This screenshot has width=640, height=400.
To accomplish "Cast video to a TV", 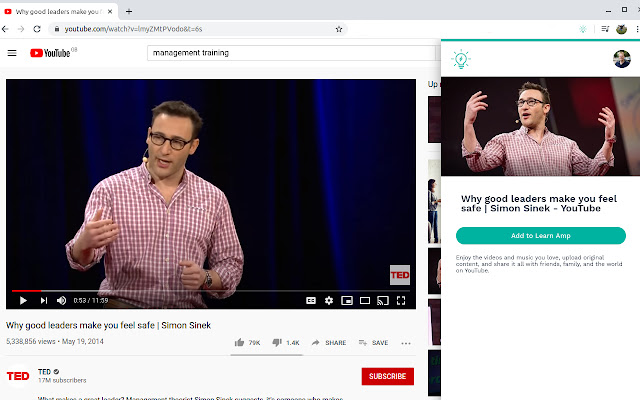I will point(383,300).
